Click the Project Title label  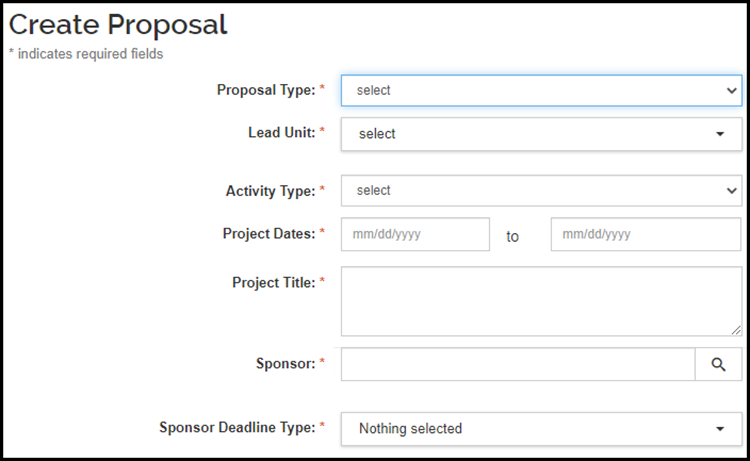click(x=273, y=282)
